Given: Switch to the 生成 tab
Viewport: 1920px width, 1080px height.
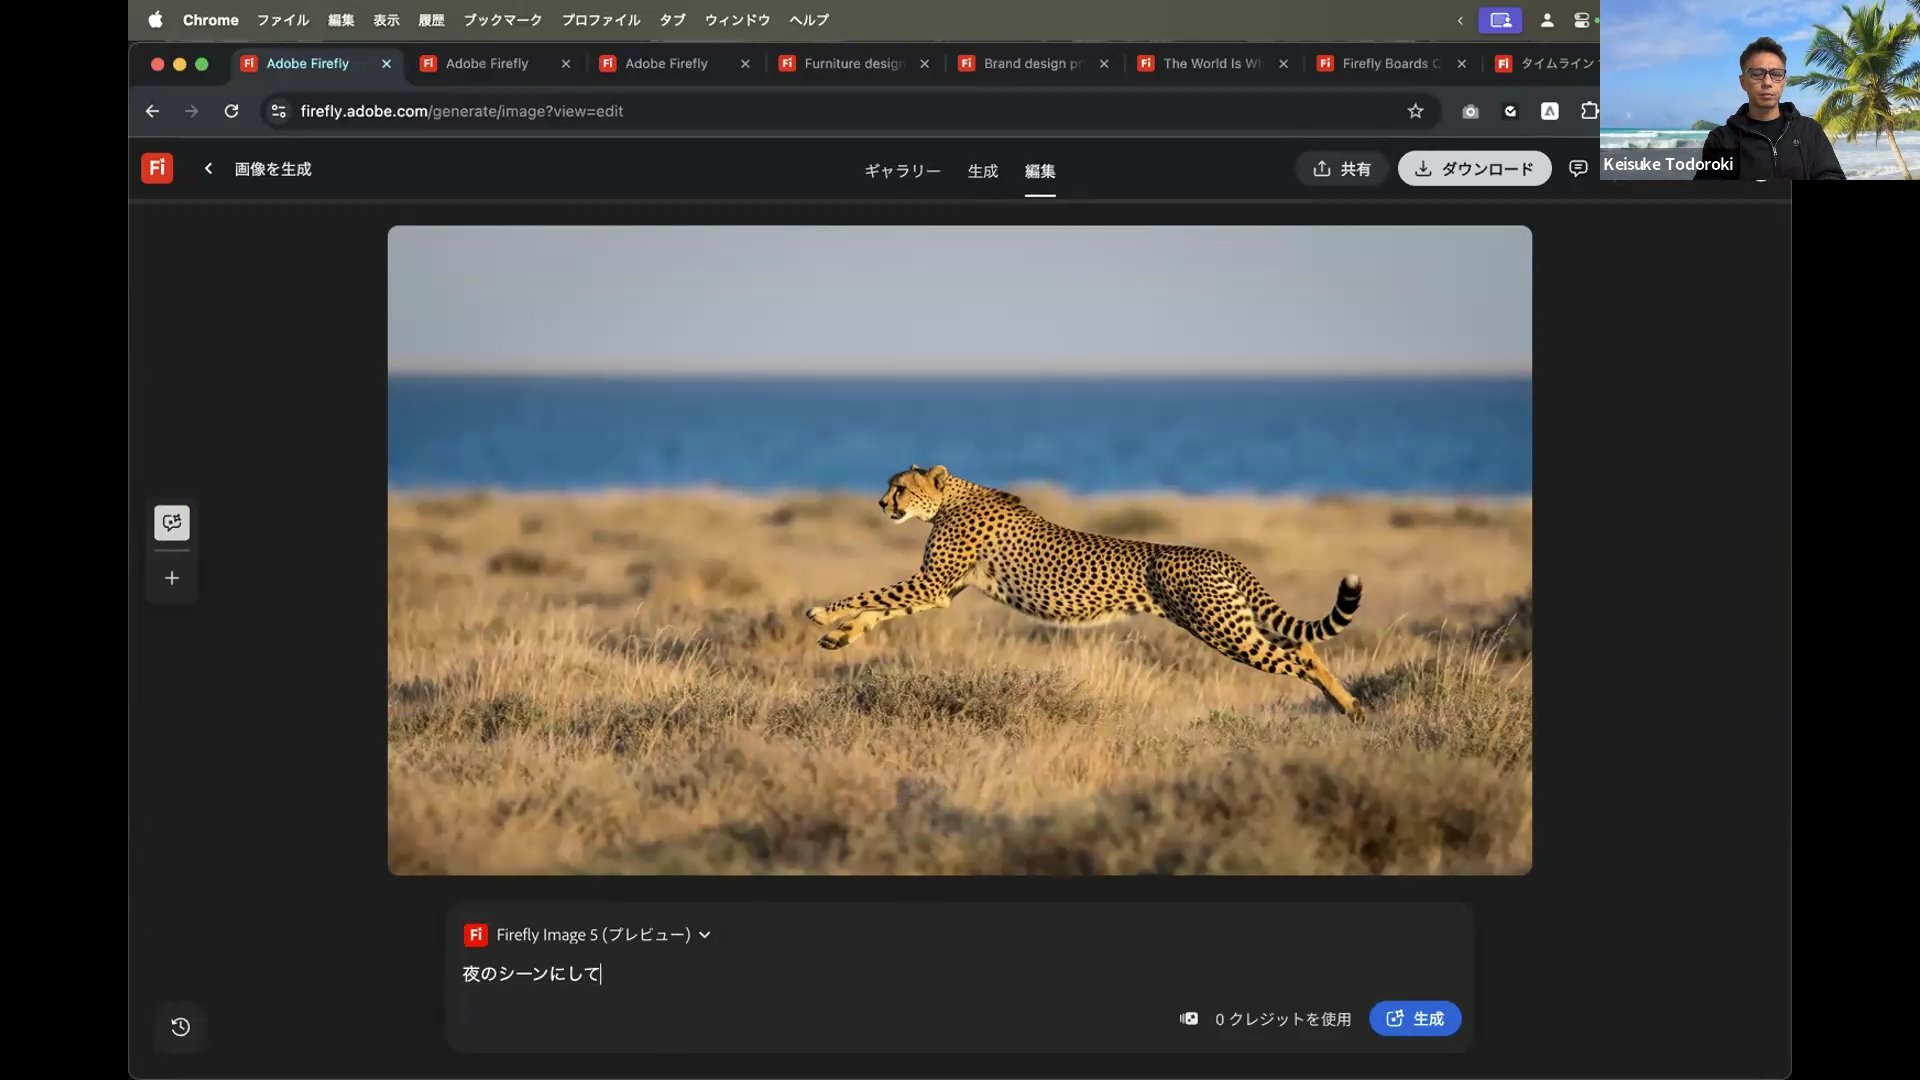Looking at the screenshot, I should coord(982,171).
